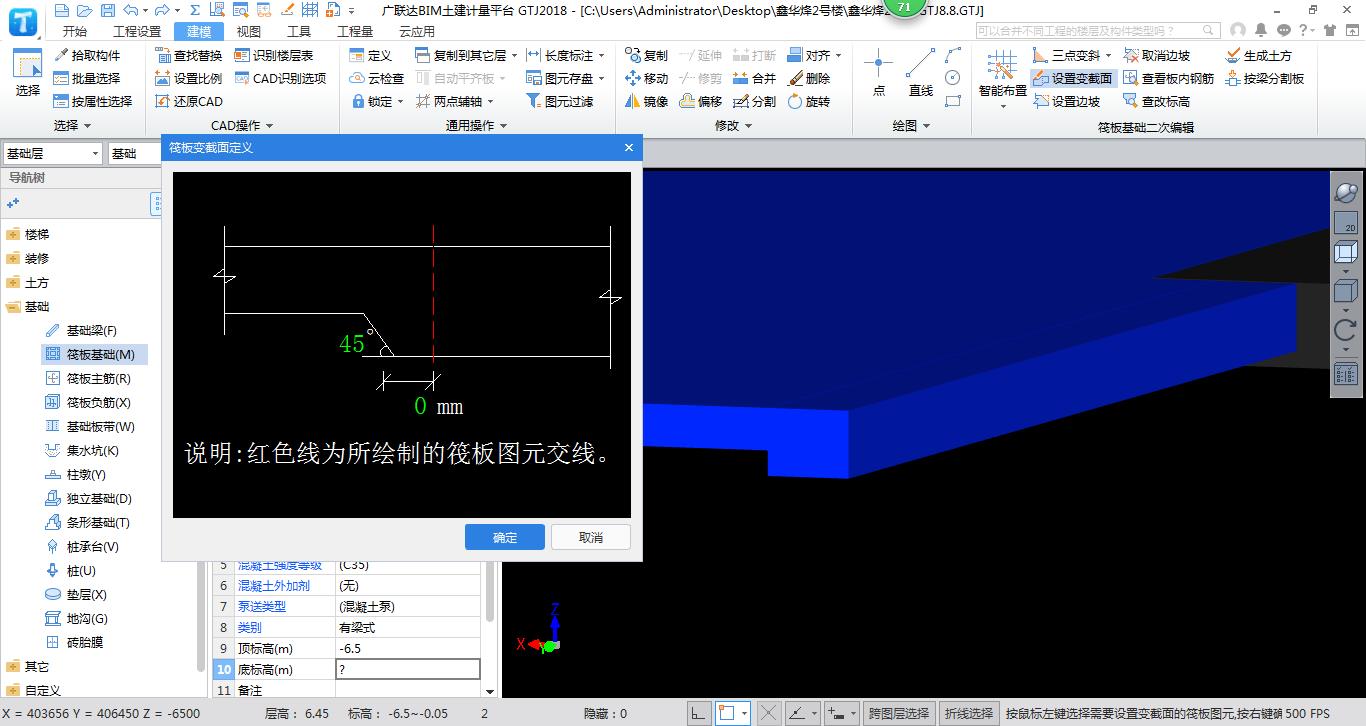Click 设置边坡 slope tool
This screenshot has width=1366, height=726.
(1066, 101)
